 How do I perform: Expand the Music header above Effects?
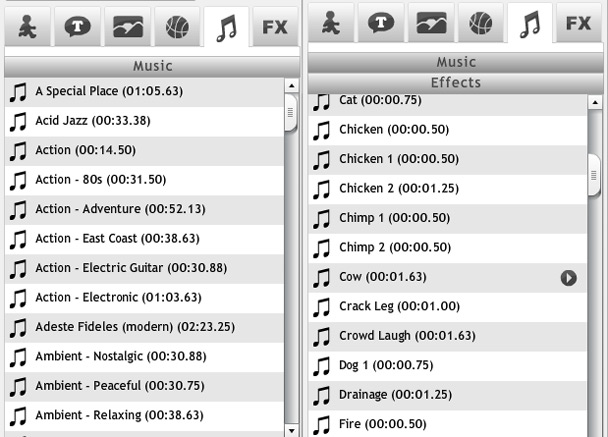point(456,63)
